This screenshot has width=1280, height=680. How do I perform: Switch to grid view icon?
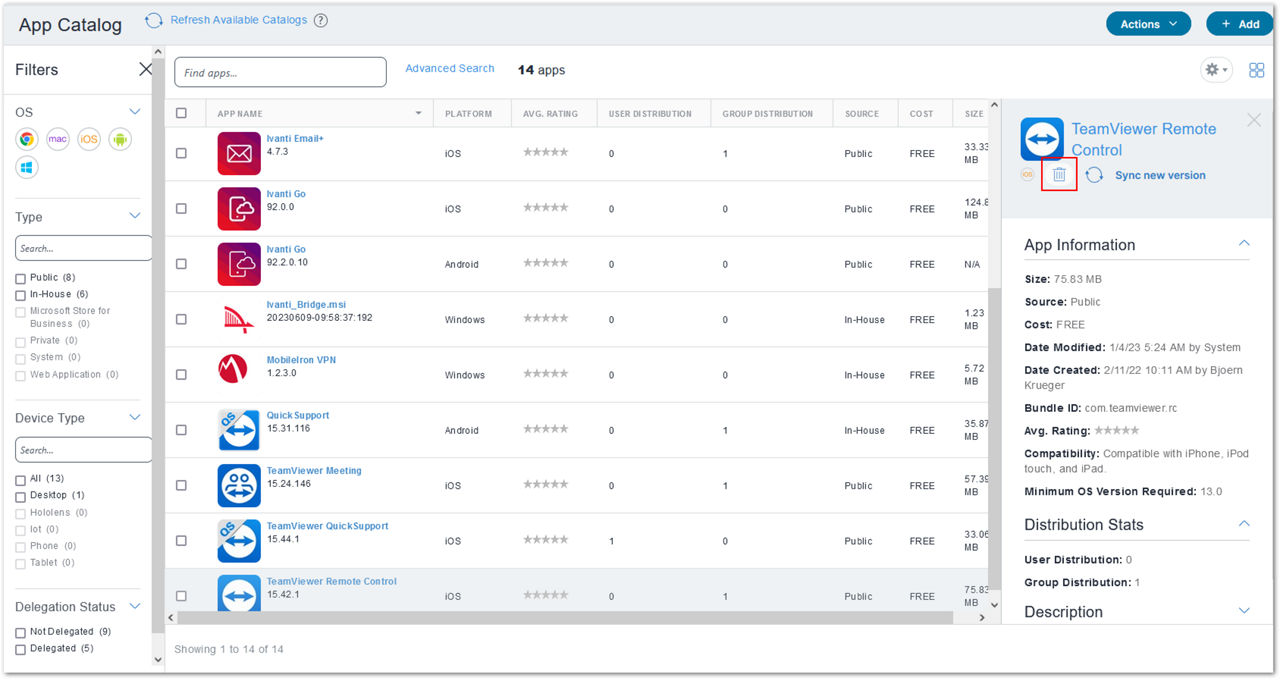point(1256,70)
